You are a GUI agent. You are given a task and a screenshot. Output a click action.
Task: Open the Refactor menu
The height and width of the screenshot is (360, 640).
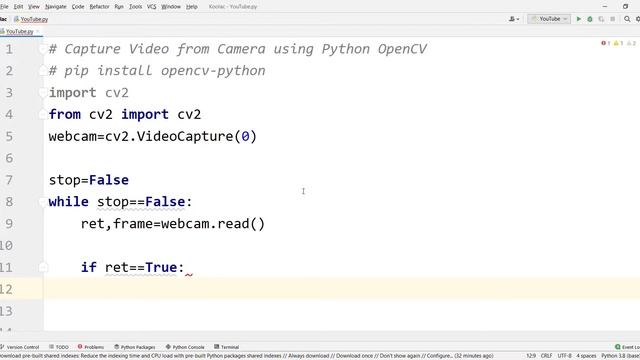click(99, 7)
